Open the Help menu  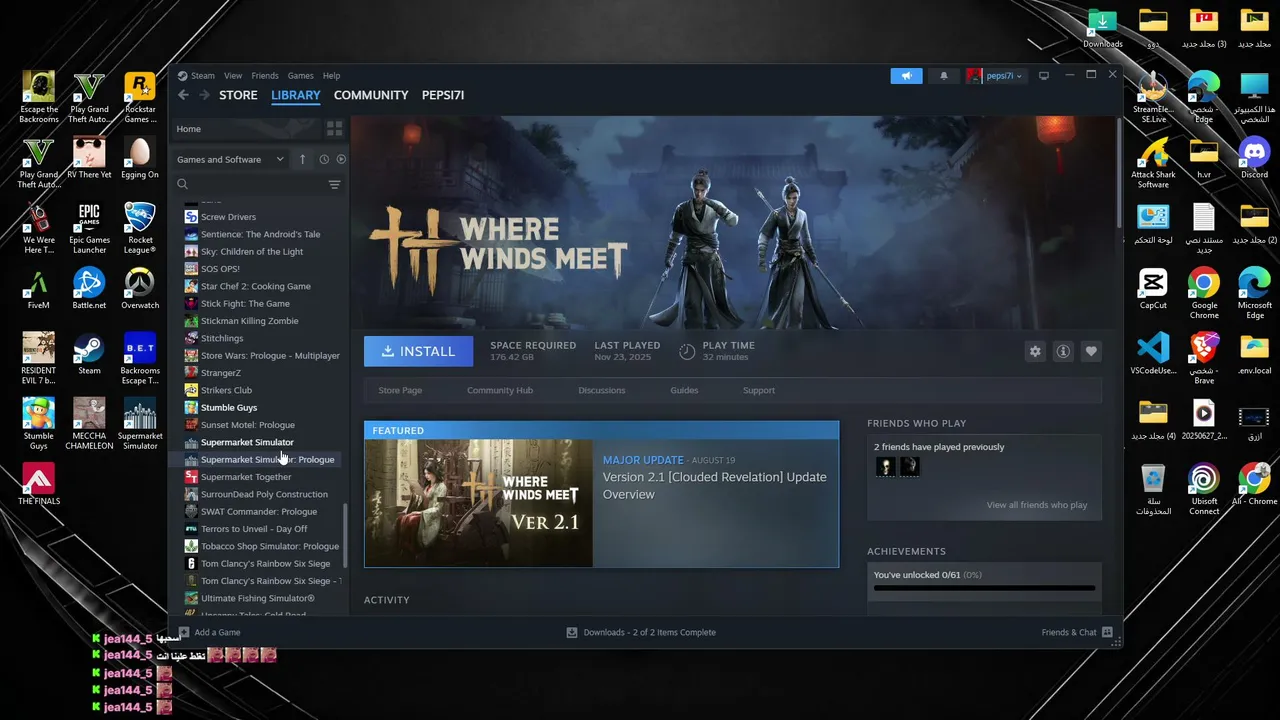click(x=331, y=76)
